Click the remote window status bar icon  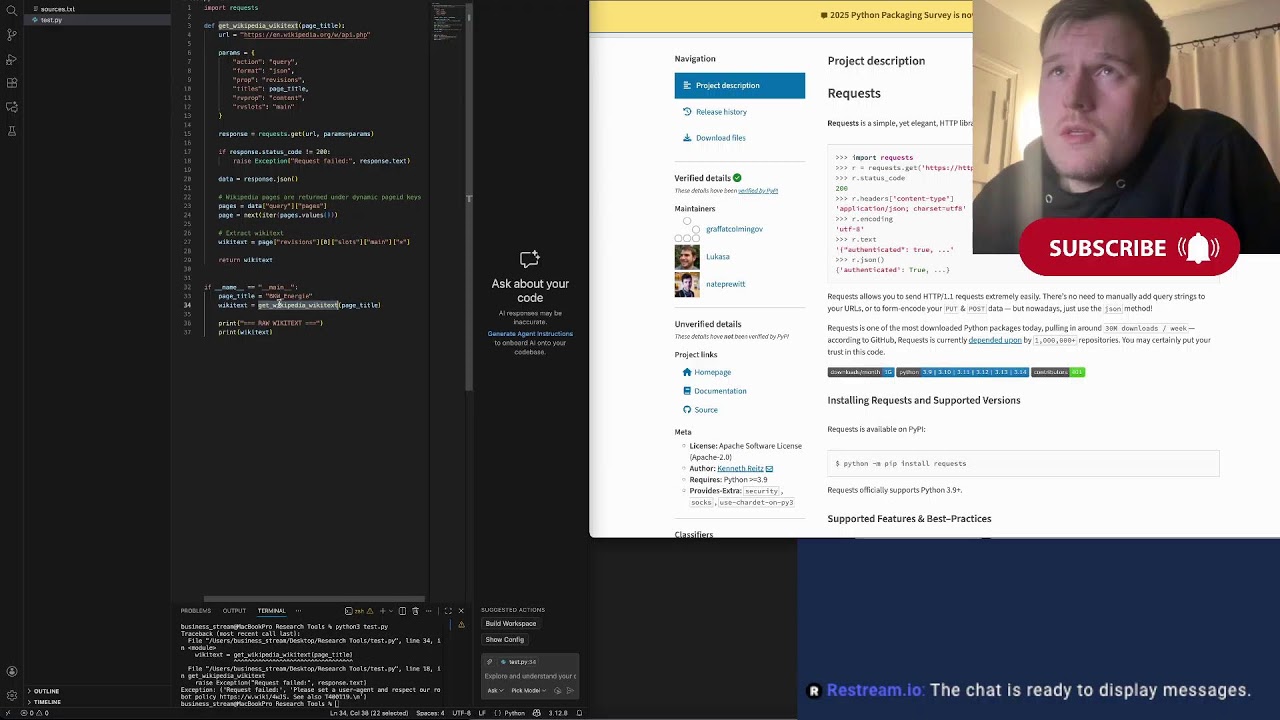pyautogui.click(x=8, y=713)
